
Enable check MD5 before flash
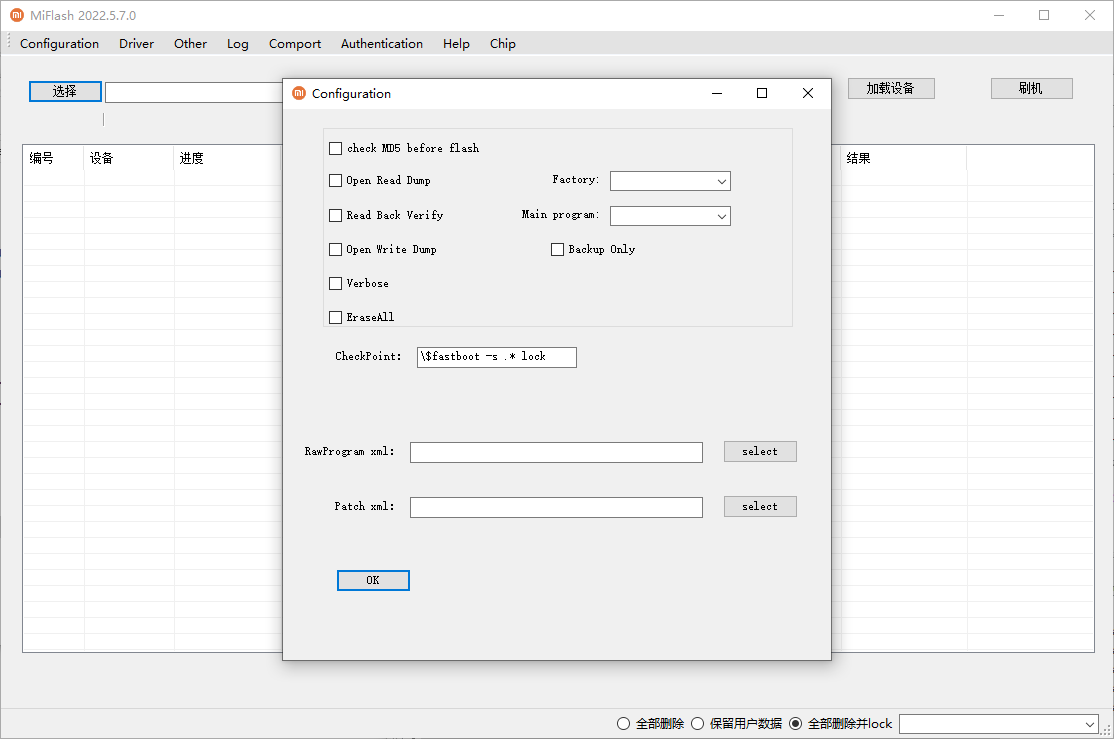pyautogui.click(x=336, y=148)
